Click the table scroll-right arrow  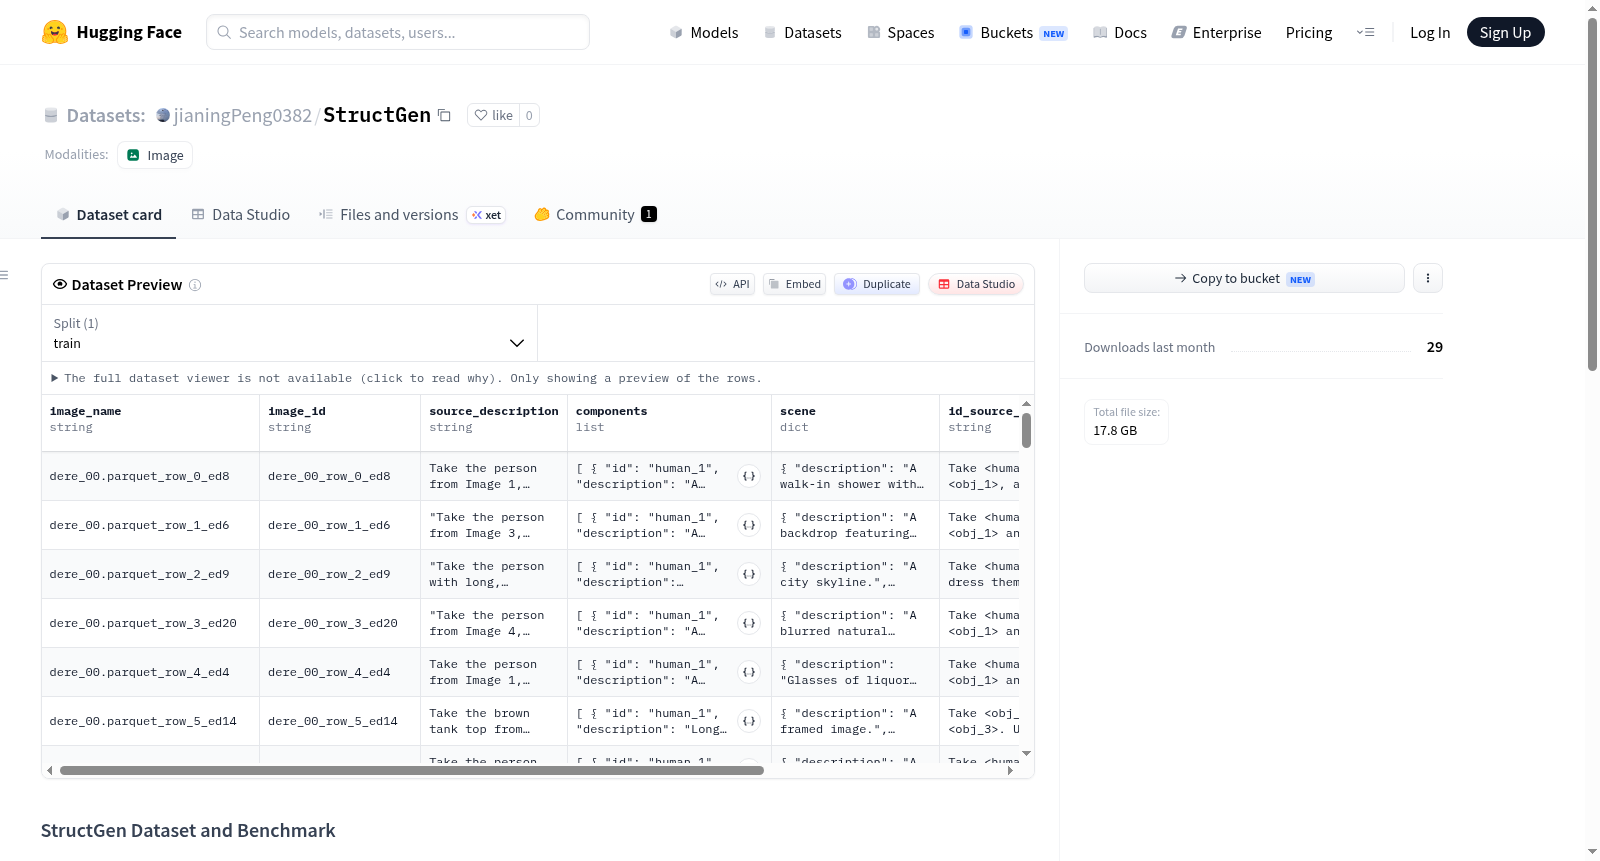(x=1011, y=770)
